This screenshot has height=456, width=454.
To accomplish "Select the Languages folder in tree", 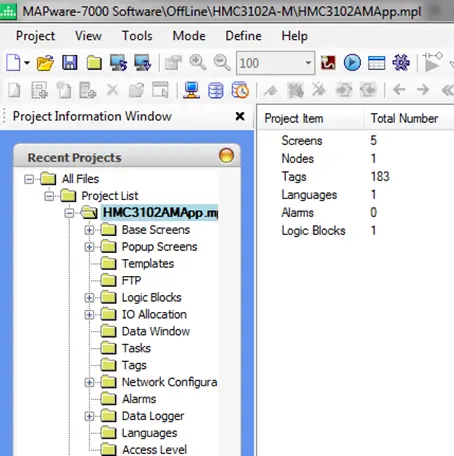I will click(x=149, y=433).
